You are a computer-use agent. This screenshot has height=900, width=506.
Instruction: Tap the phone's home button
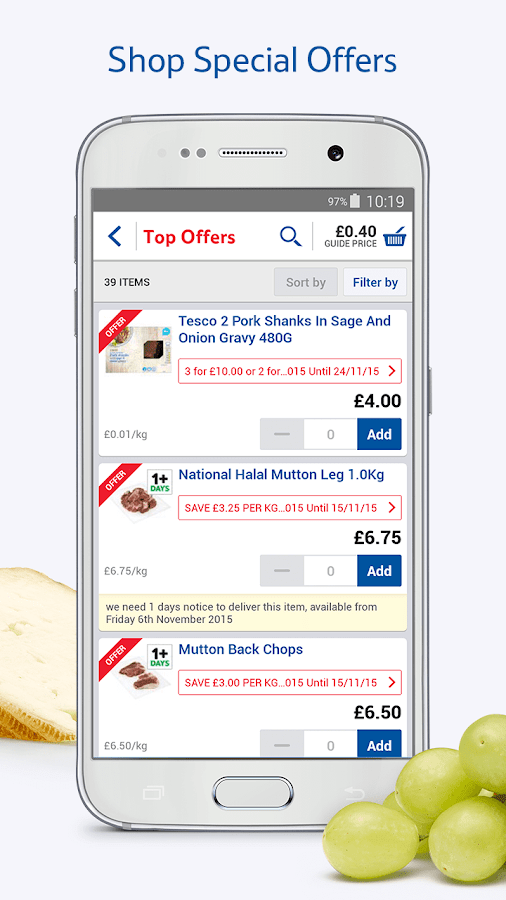pyautogui.click(x=253, y=794)
